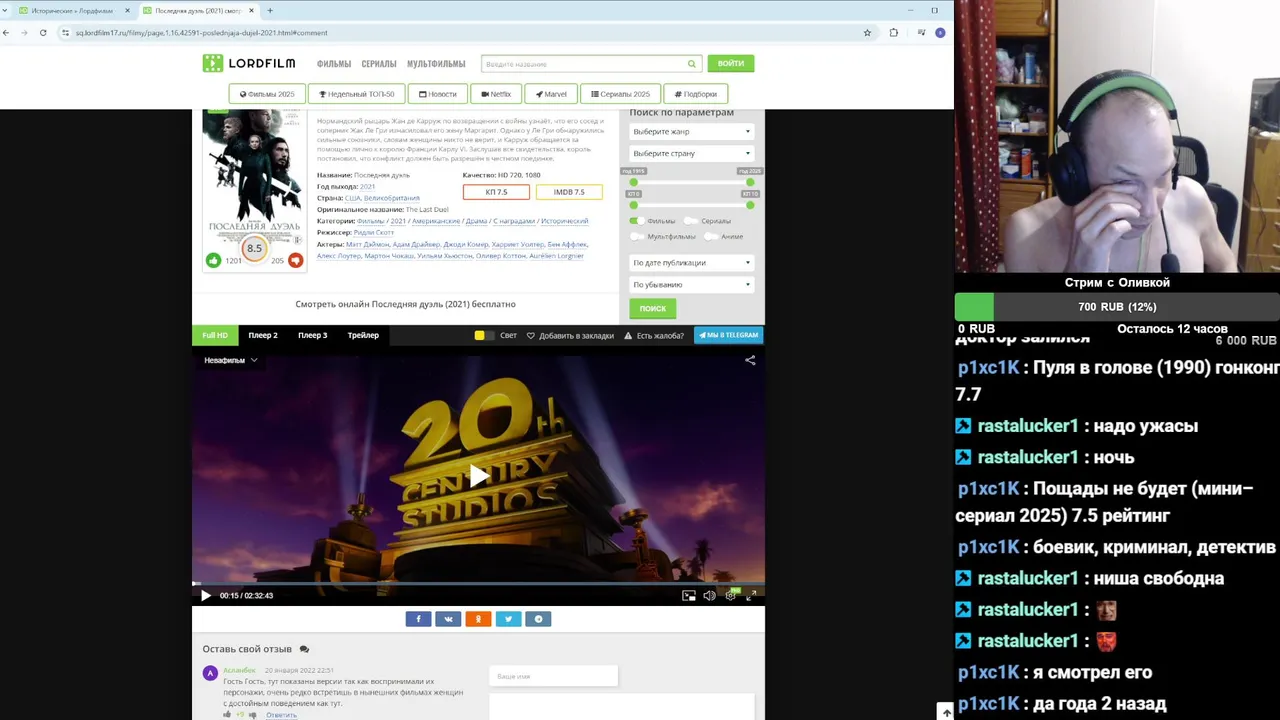The height and width of the screenshot is (720, 1280).
Task: Click the video progress bar
Action: pyautogui.click(x=478, y=583)
